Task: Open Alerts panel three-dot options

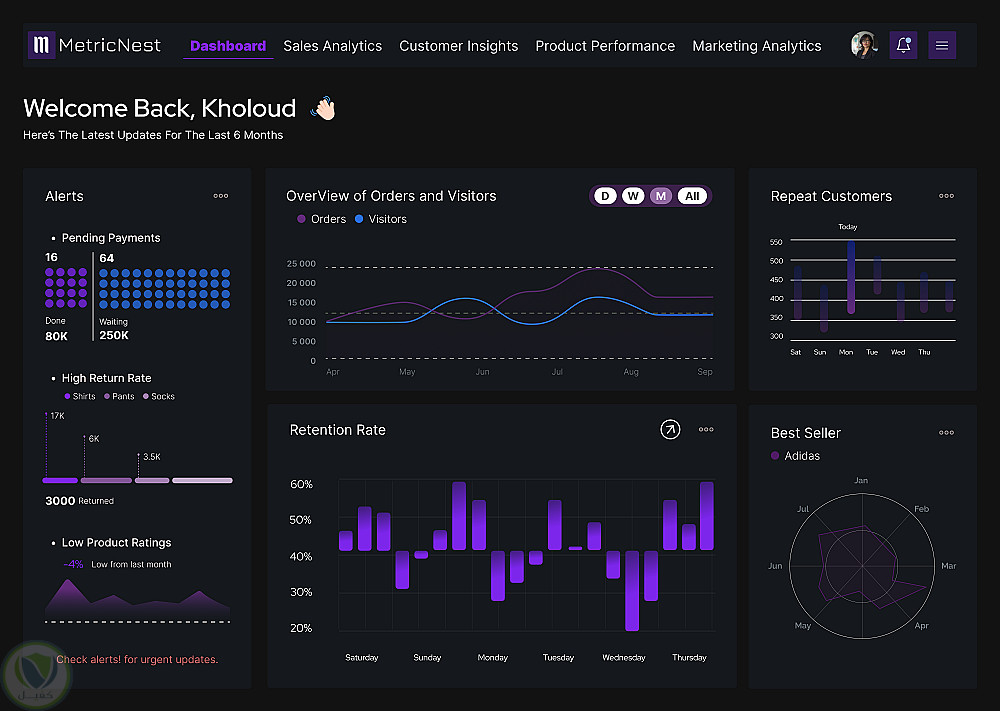Action: coord(221,196)
